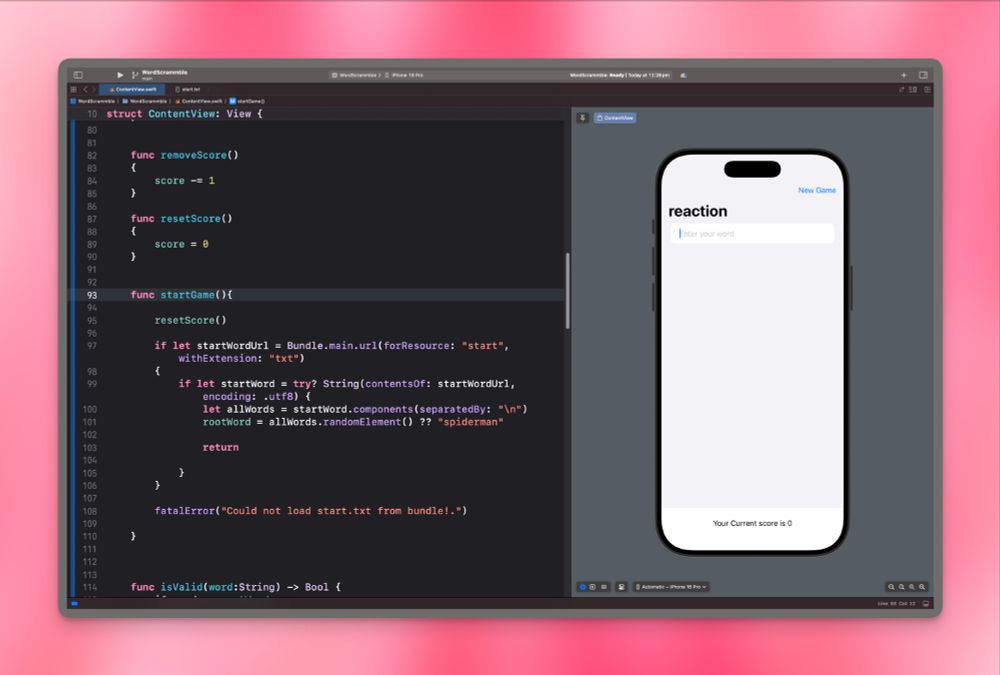
Task: Toggle the inspector panel icon
Action: (x=923, y=75)
